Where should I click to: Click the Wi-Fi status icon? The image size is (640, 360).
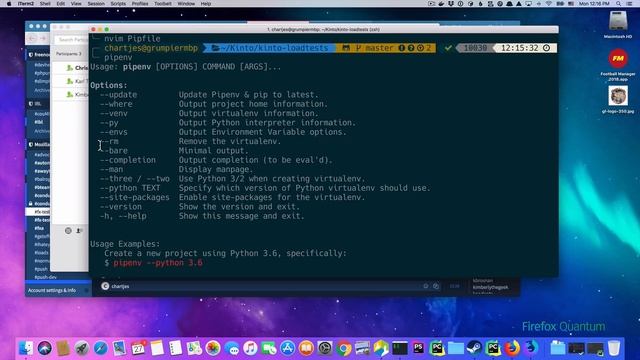pyautogui.click(x=549, y=4)
